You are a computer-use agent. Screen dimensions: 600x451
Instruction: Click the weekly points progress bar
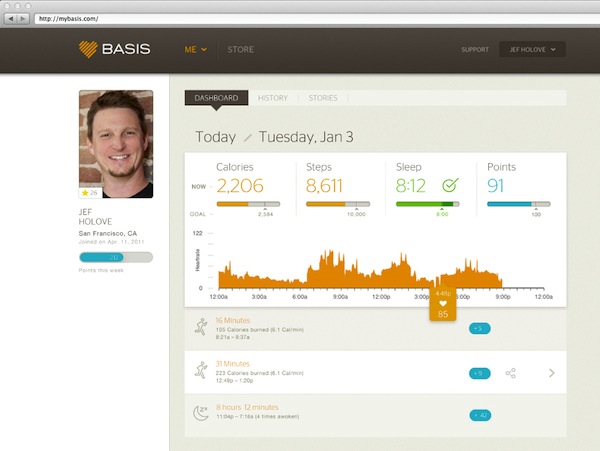(116, 257)
